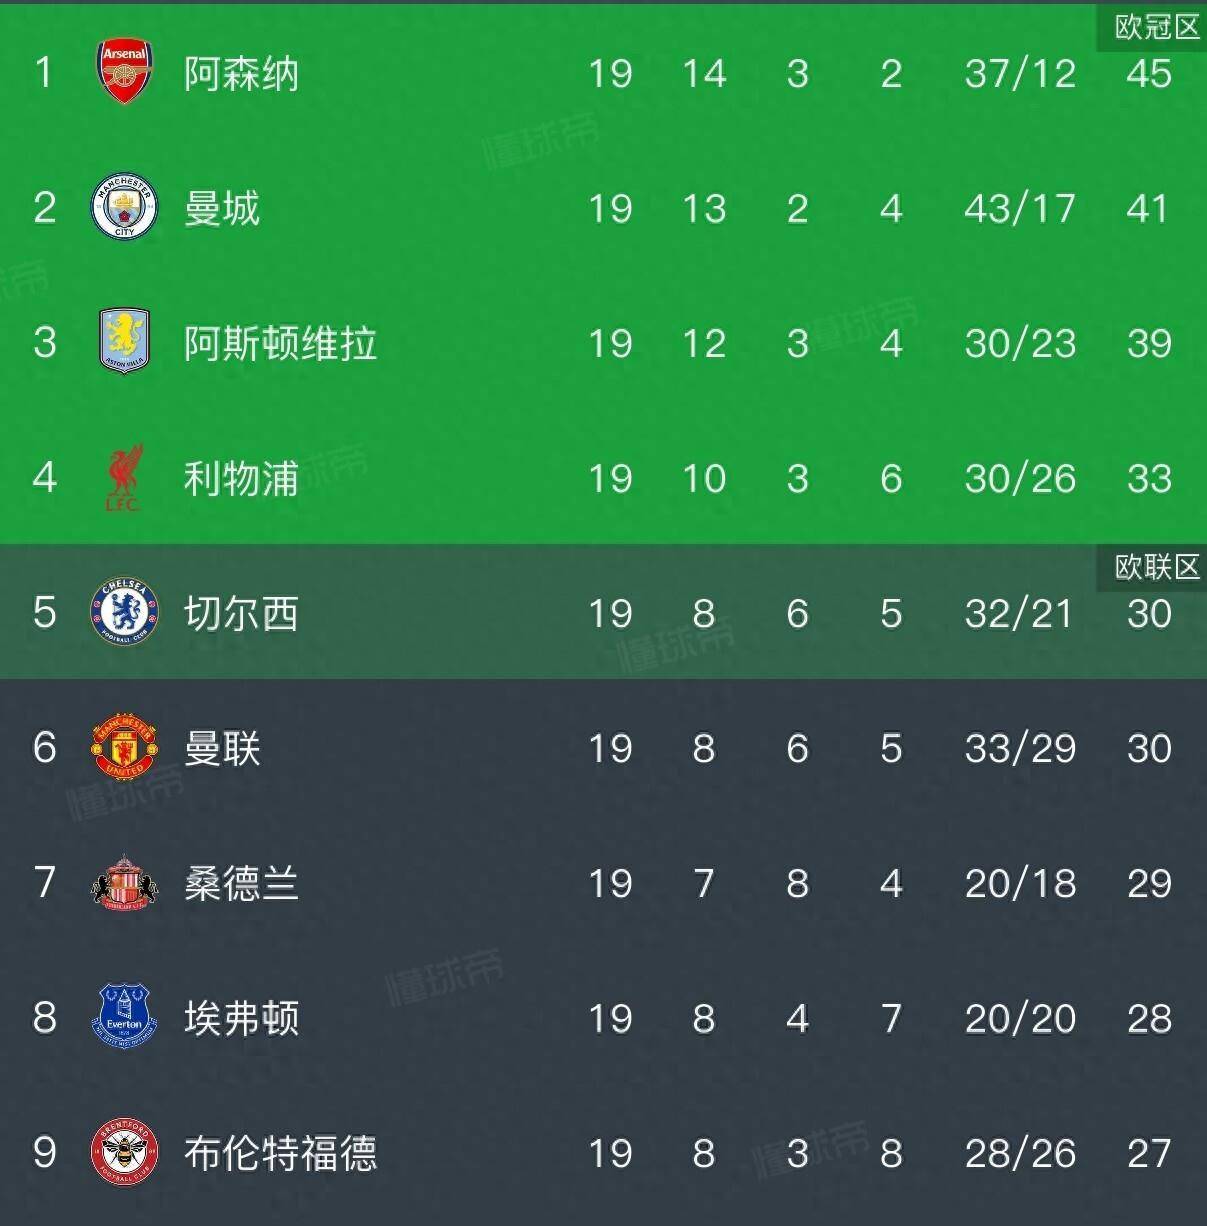Click Manchester City's 43/17 goals figure
This screenshot has height=1226, width=1207.
coord(1020,208)
